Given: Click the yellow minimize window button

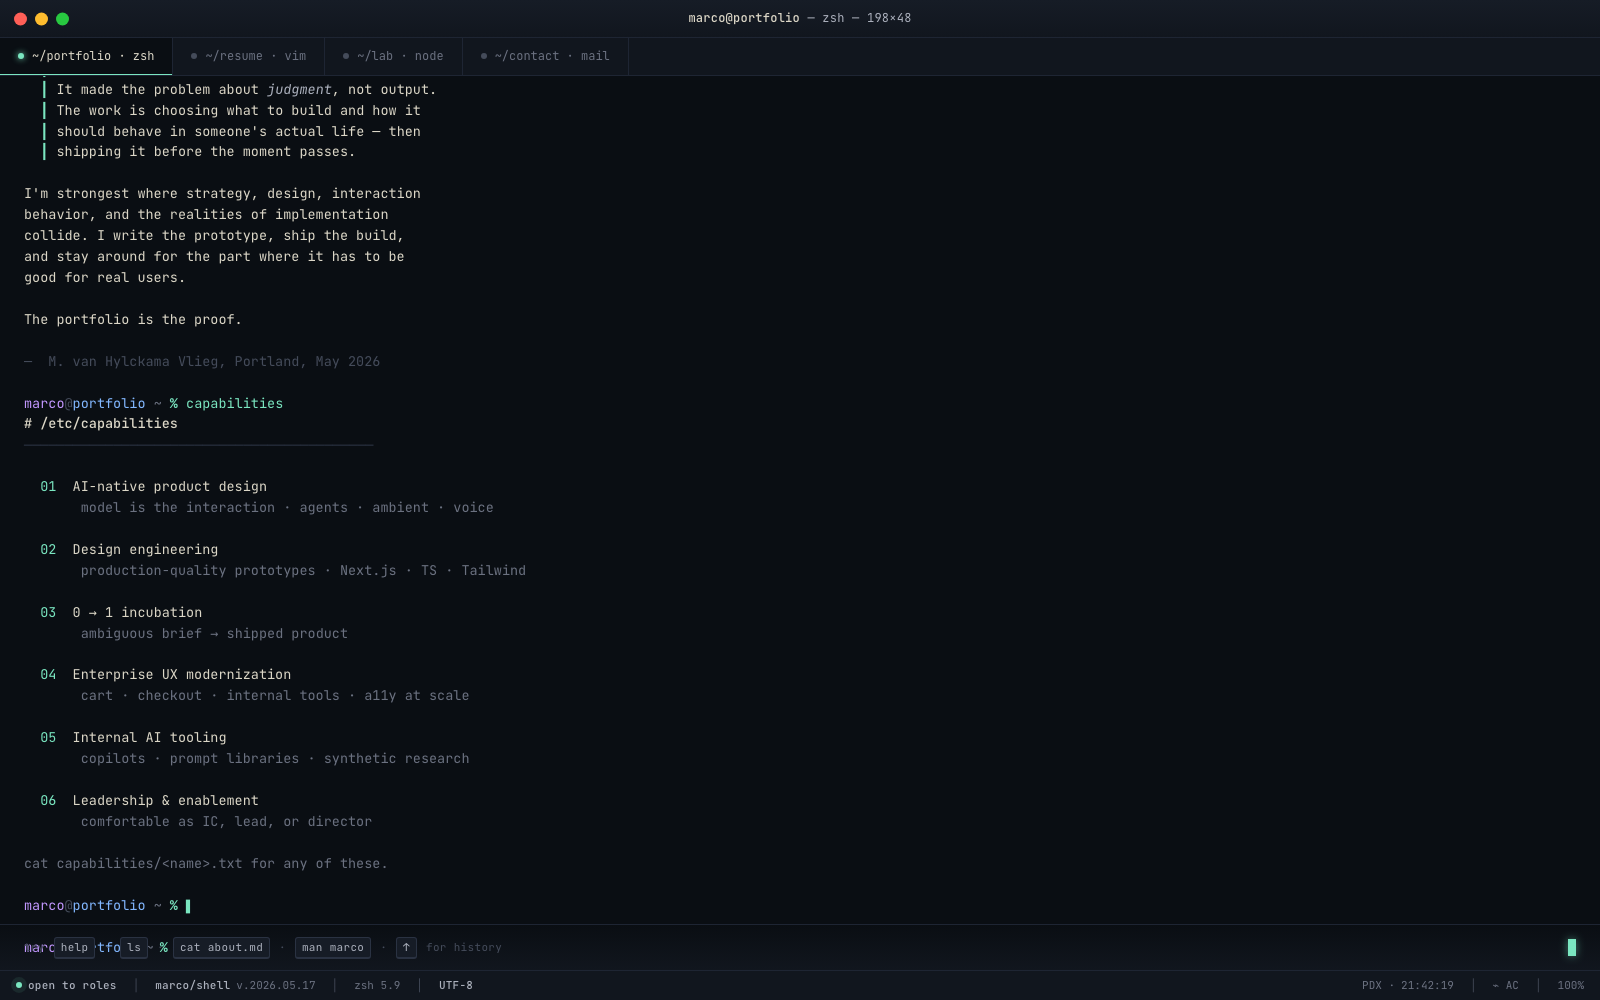Looking at the screenshot, I should 41,19.
